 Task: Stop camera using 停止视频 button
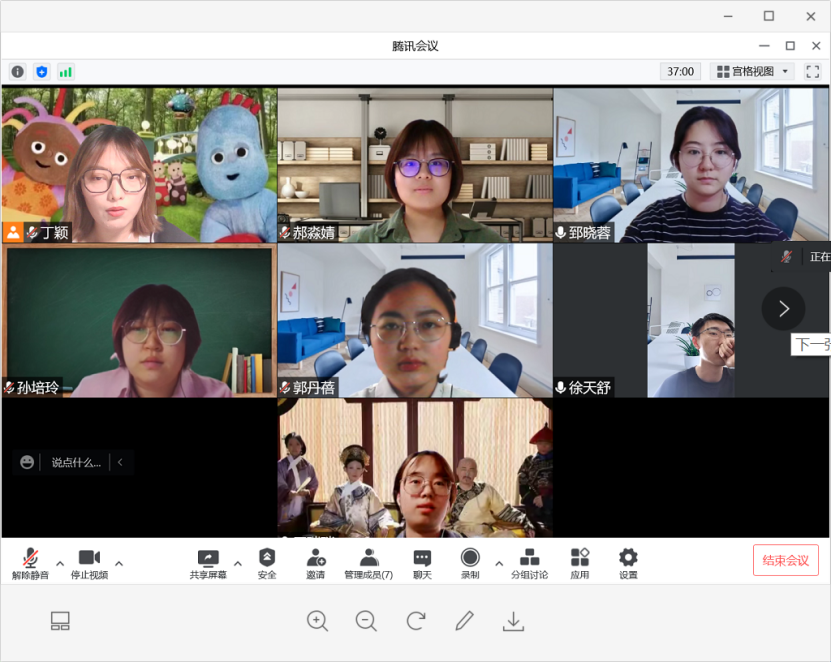(89, 563)
